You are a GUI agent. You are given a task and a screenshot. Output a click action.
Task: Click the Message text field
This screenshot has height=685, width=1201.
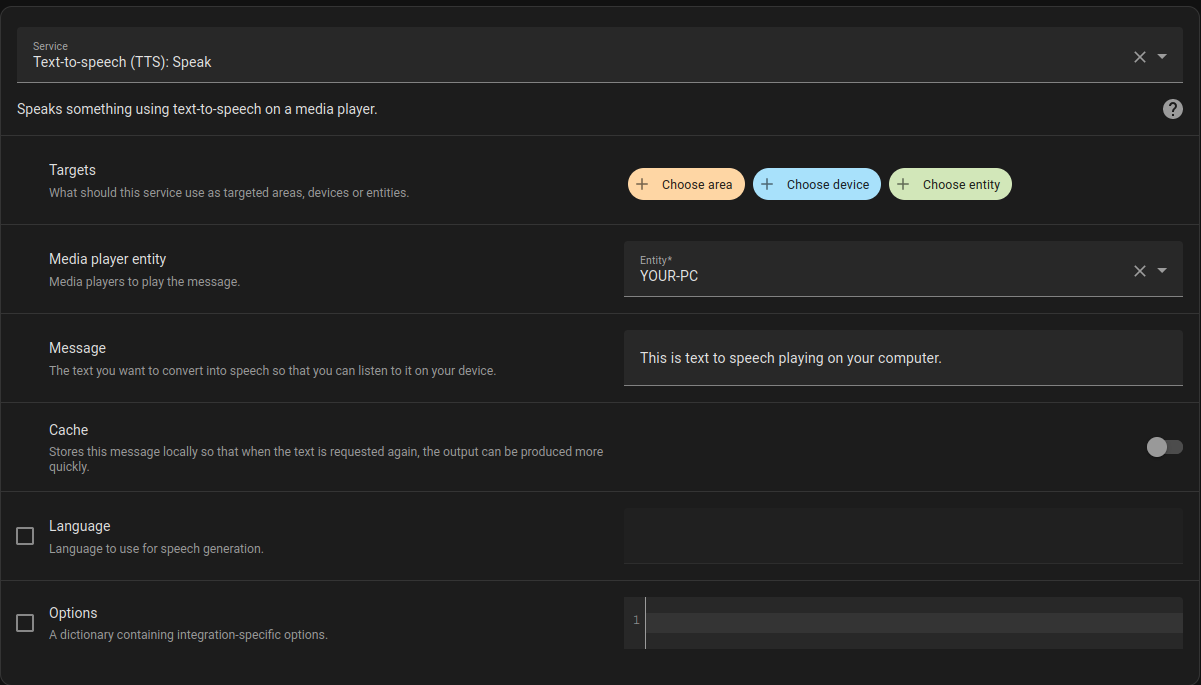pyautogui.click(x=900, y=357)
